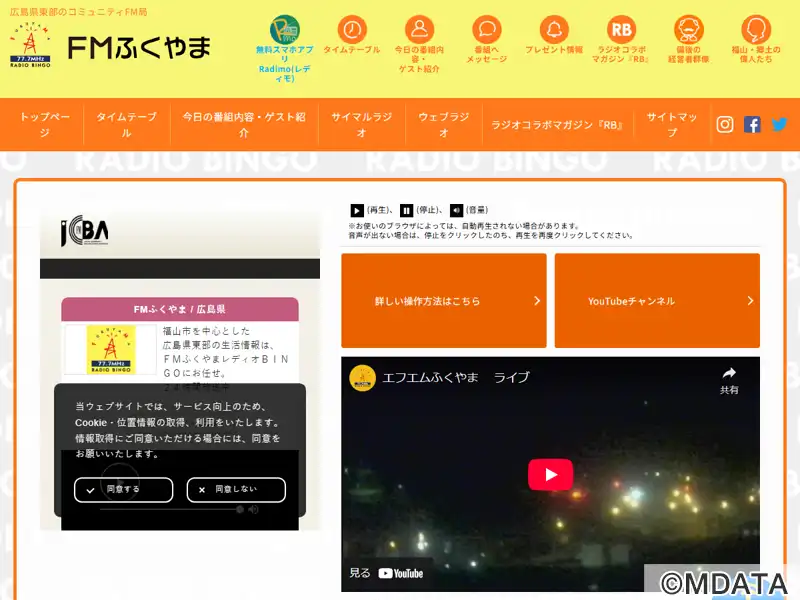The height and width of the screenshot is (600, 800).
Task: Click the FMふくやま / 広島県 station header
Action: 180,309
